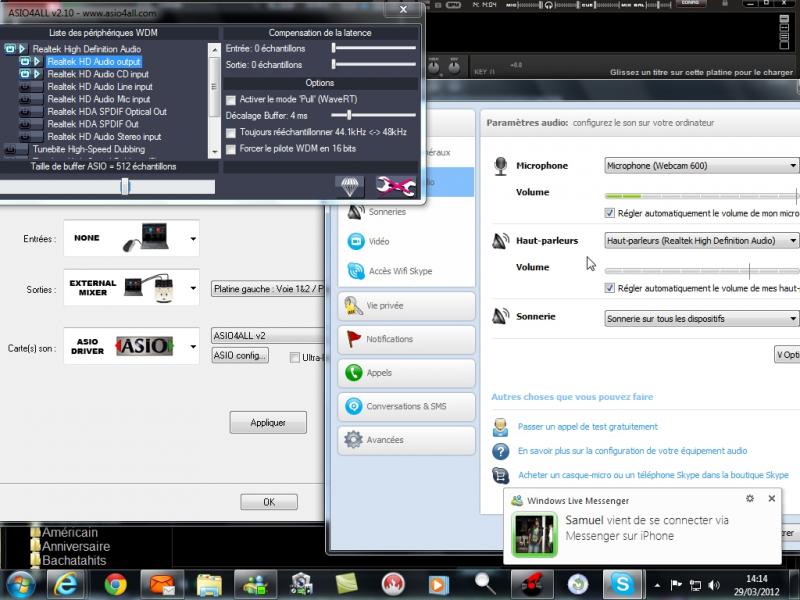Click the Vidéo webcam icon in Skype sidebar
The image size is (800, 600).
pos(355,241)
